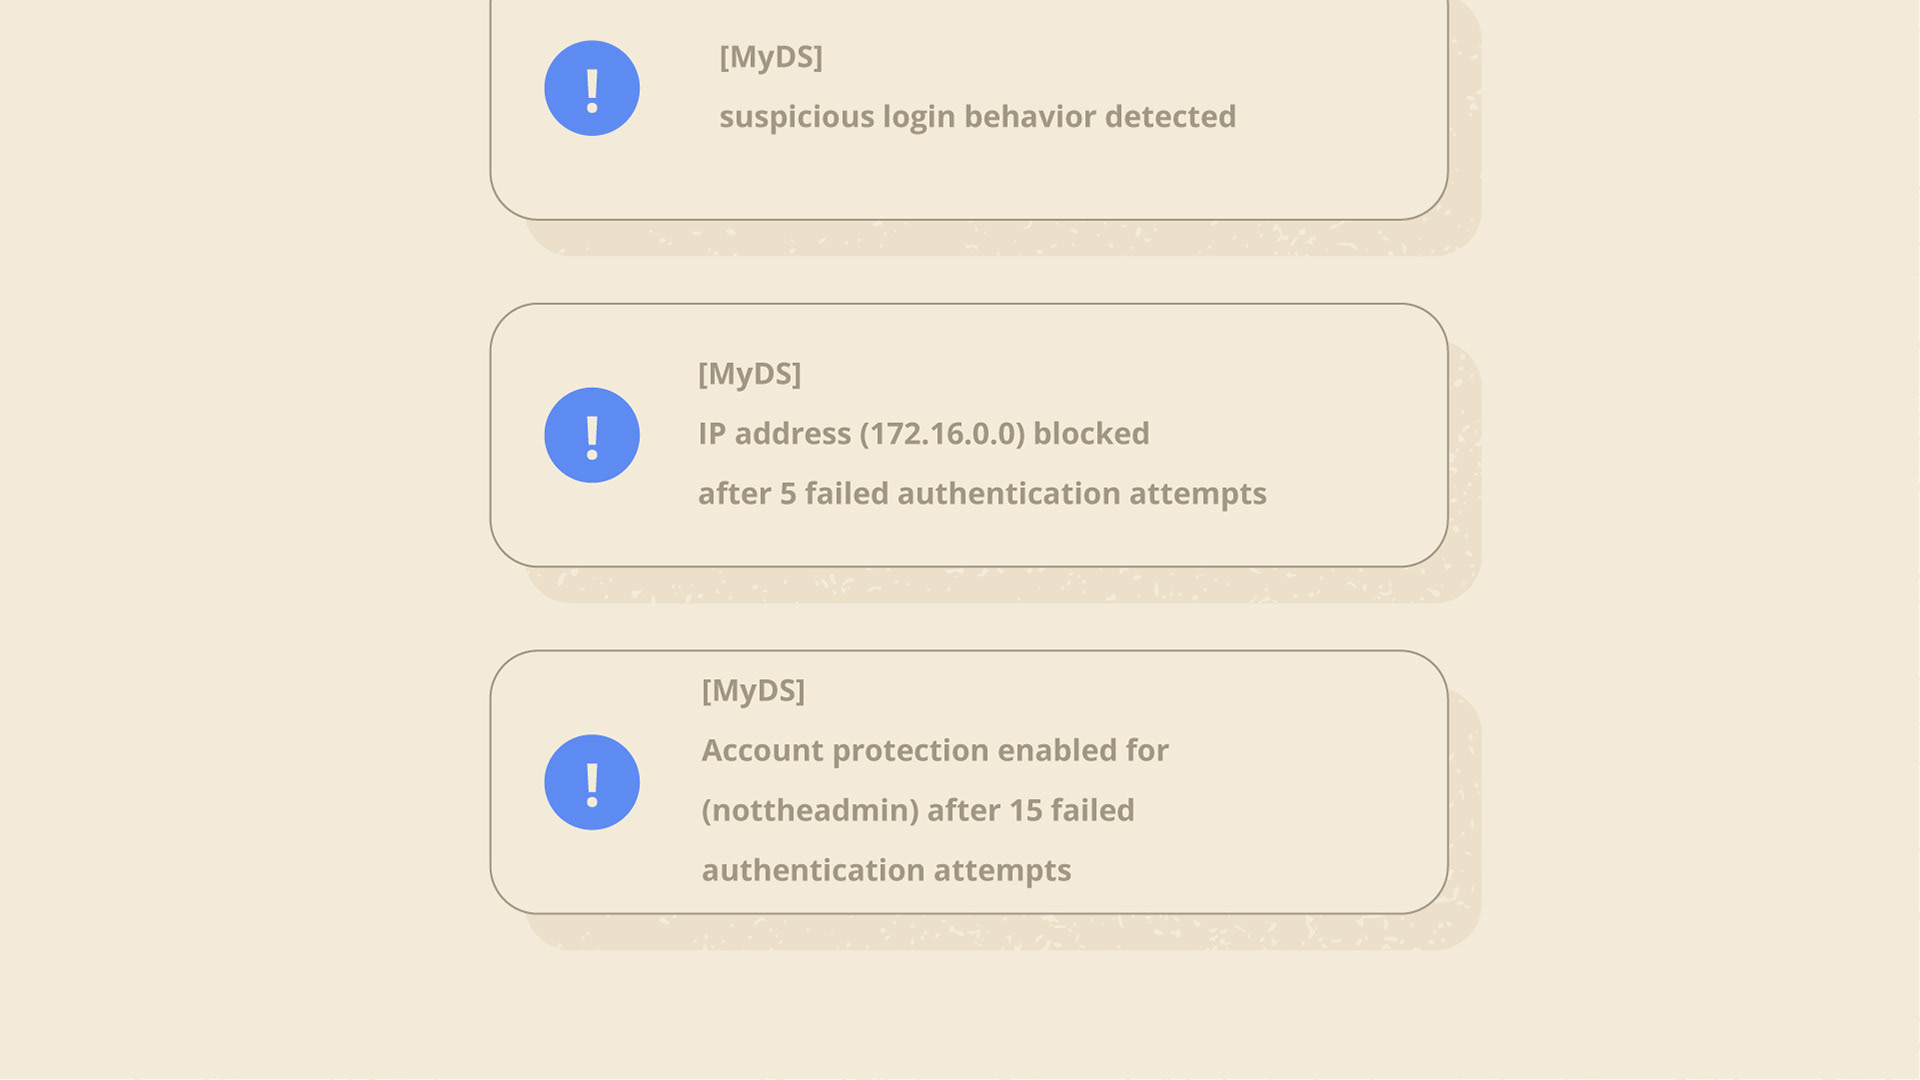Open the suspicious login notification card

pyautogui.click(x=969, y=110)
